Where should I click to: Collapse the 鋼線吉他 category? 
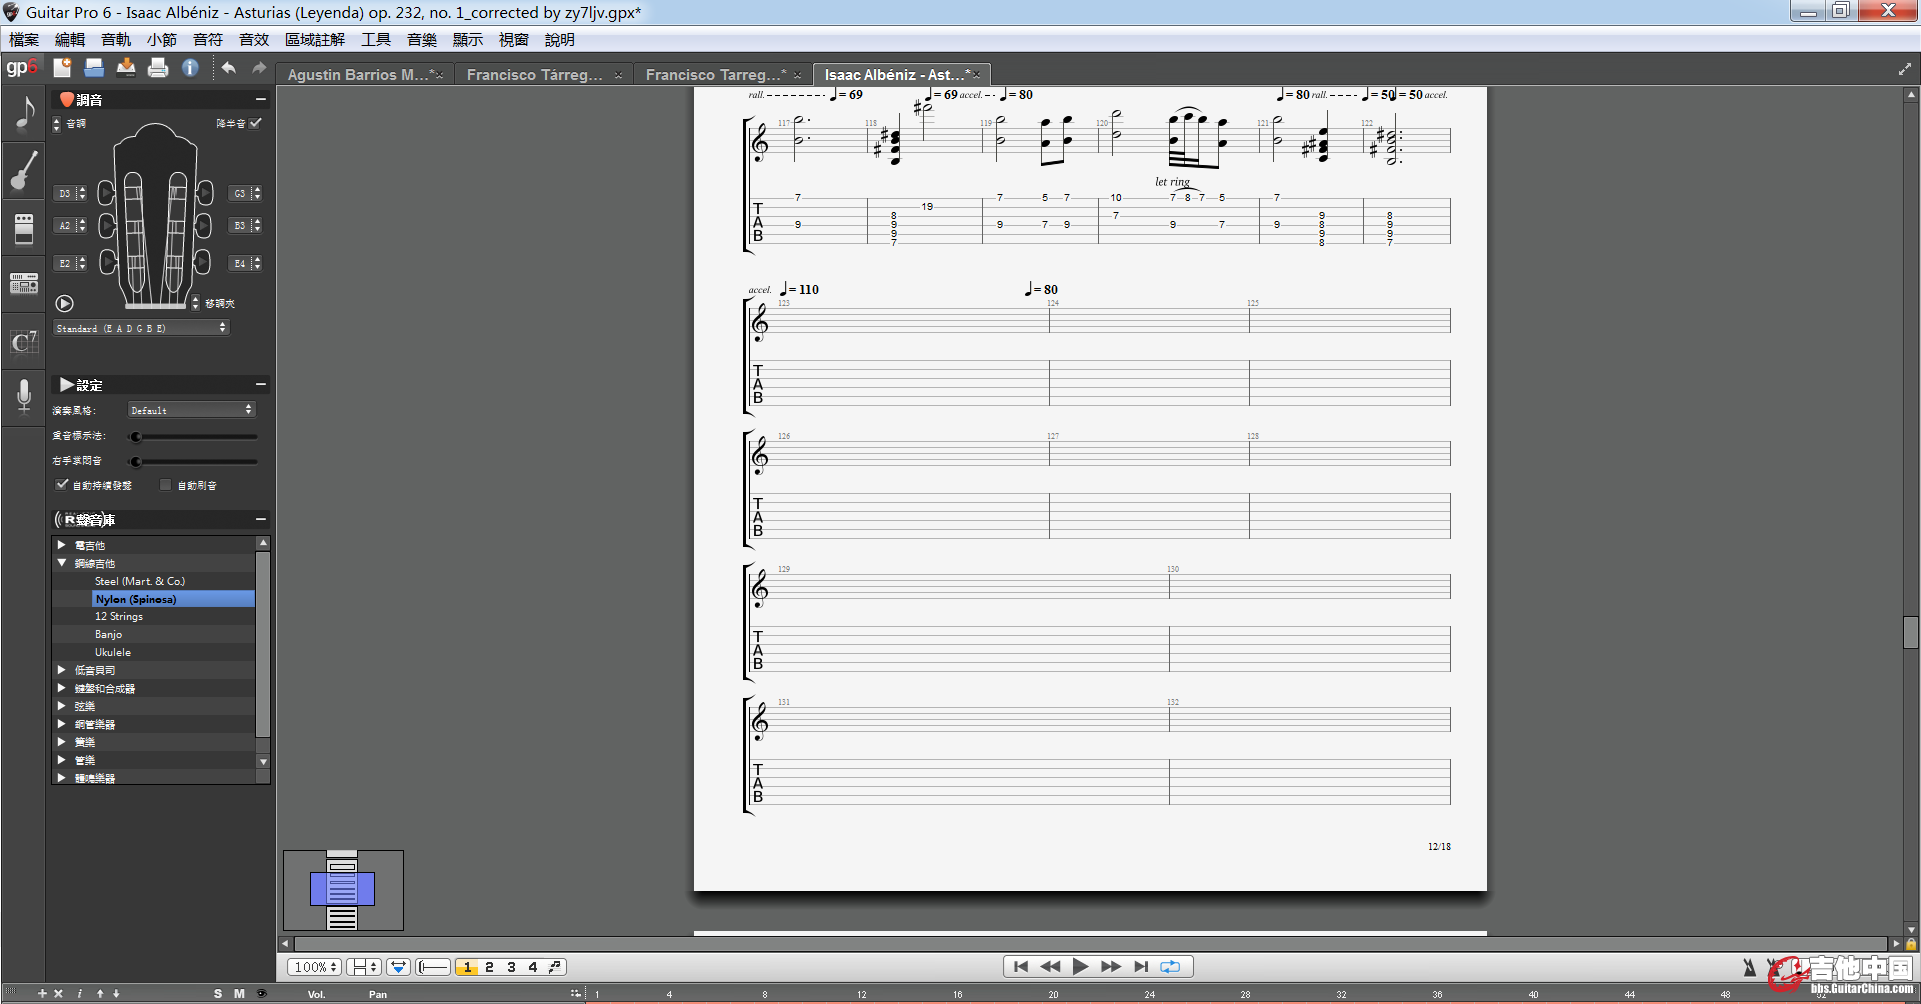[x=62, y=563]
